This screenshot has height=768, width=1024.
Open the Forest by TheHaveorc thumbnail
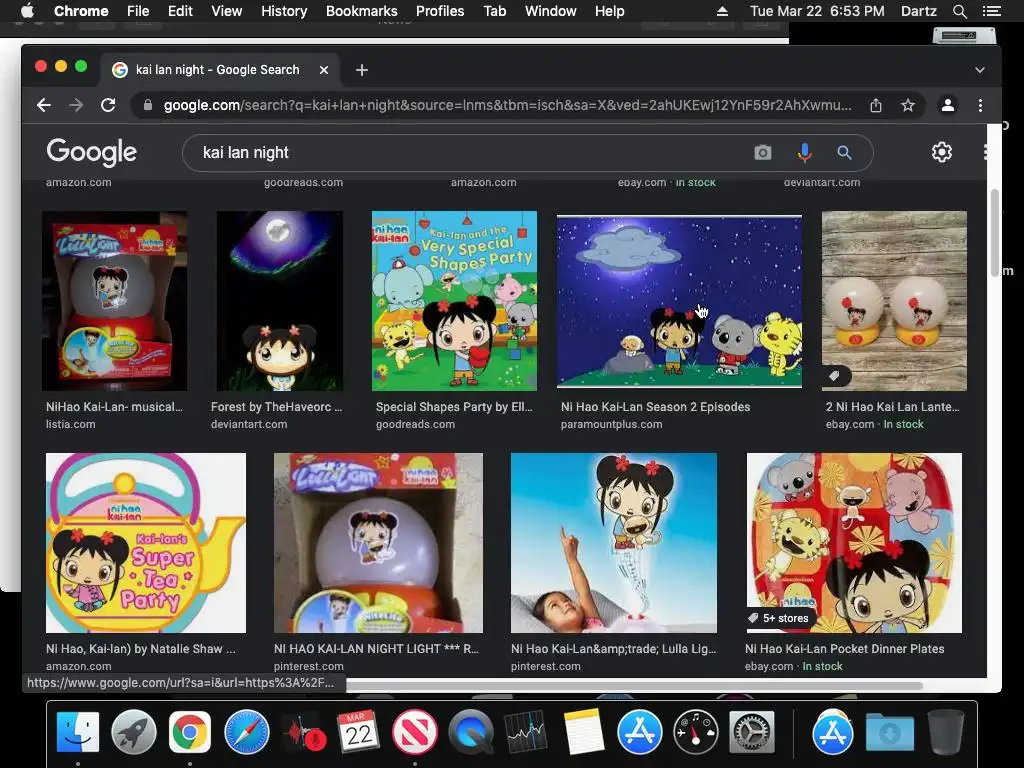pyautogui.click(x=280, y=300)
